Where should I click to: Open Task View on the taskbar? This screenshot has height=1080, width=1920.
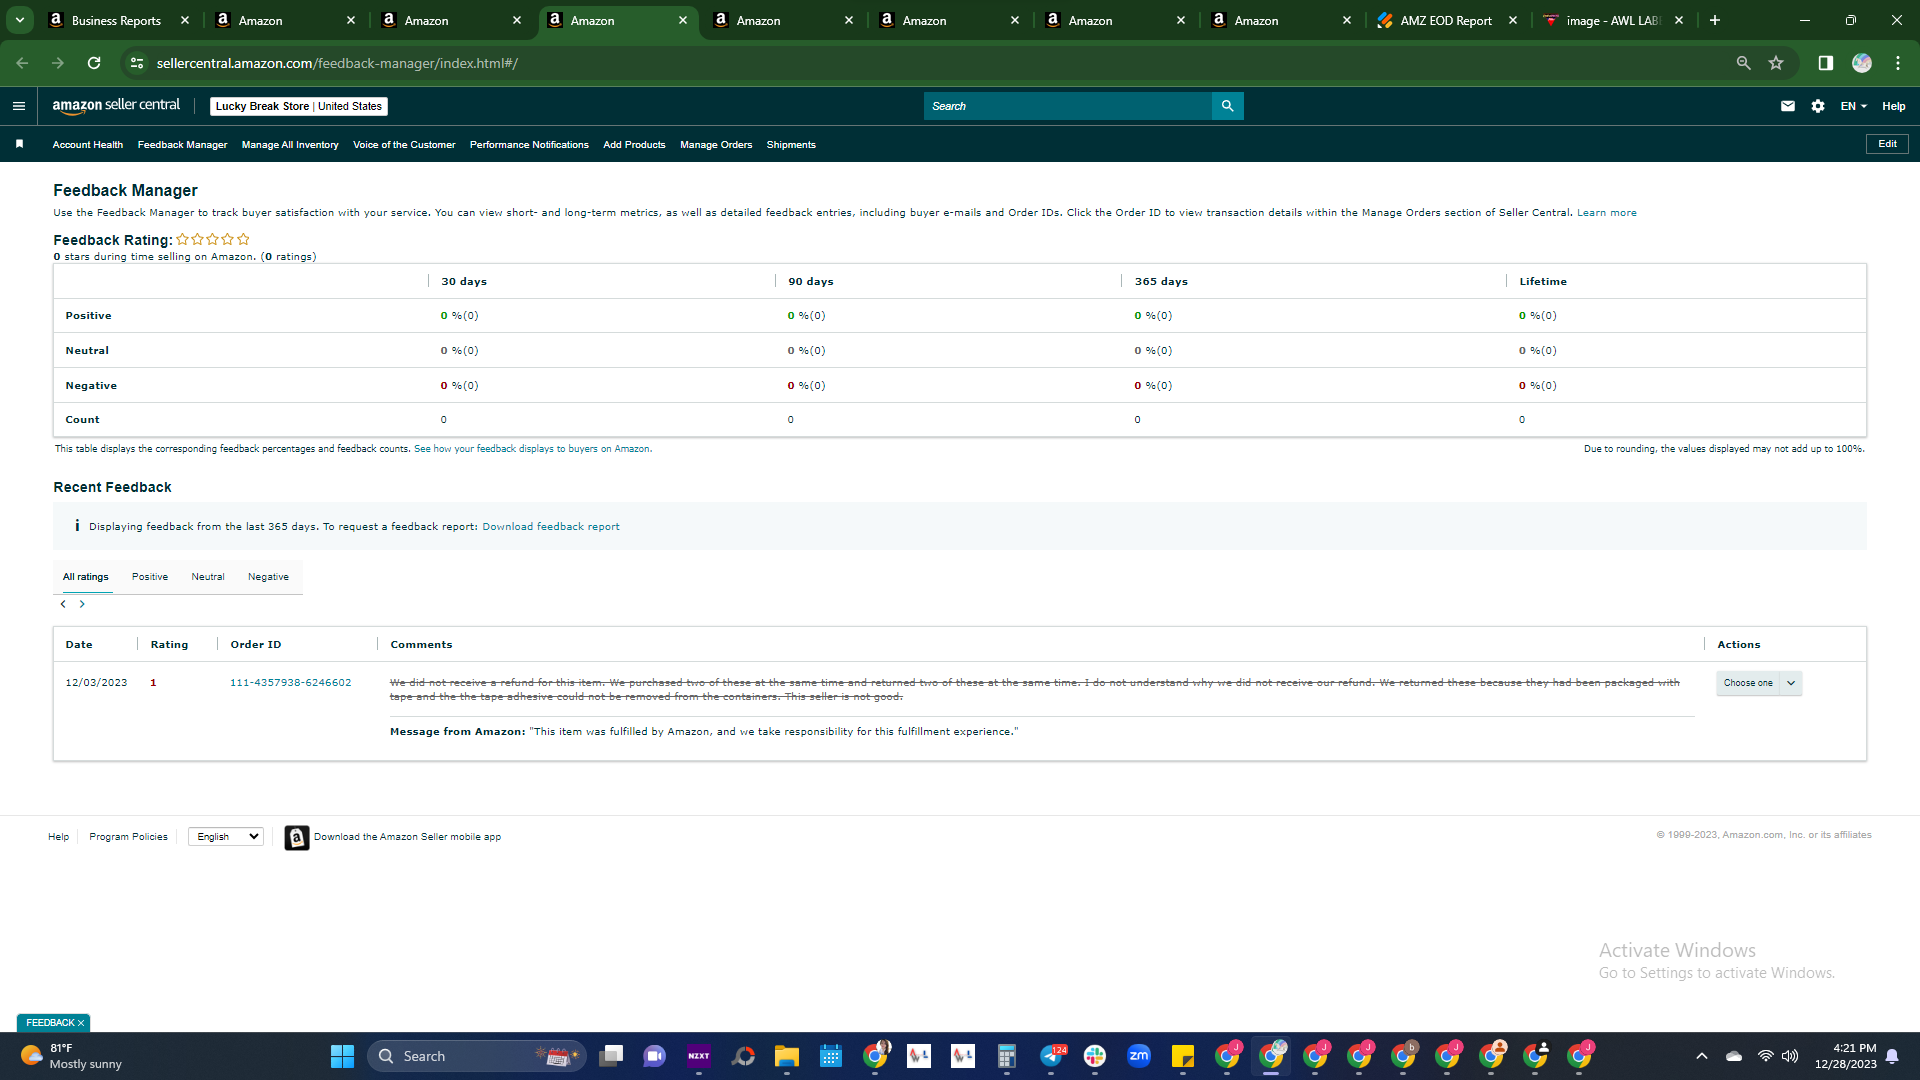coord(611,1056)
